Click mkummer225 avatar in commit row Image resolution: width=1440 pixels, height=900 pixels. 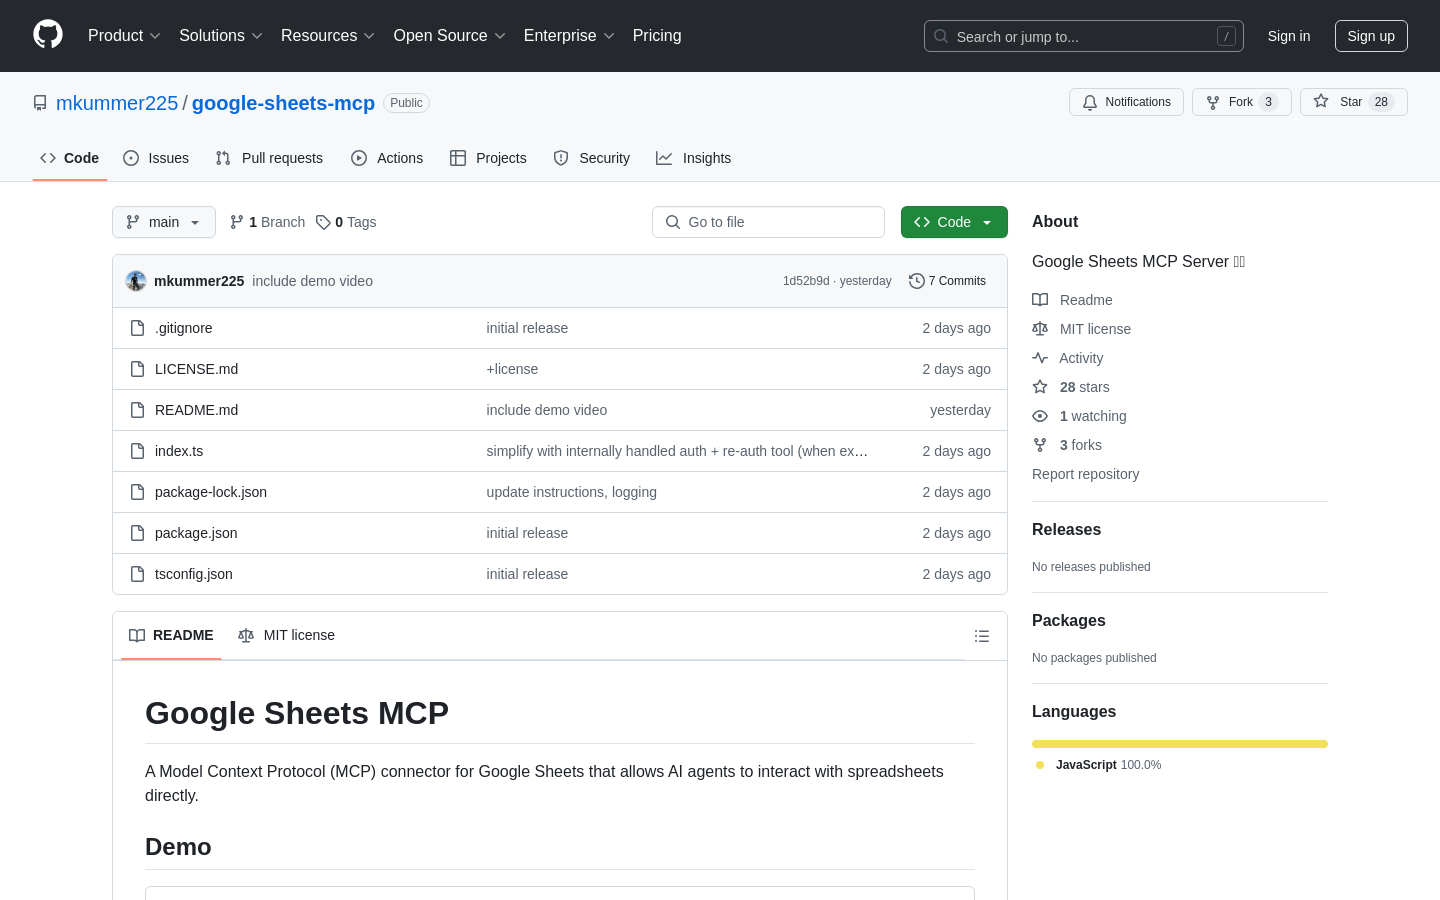coord(136,281)
